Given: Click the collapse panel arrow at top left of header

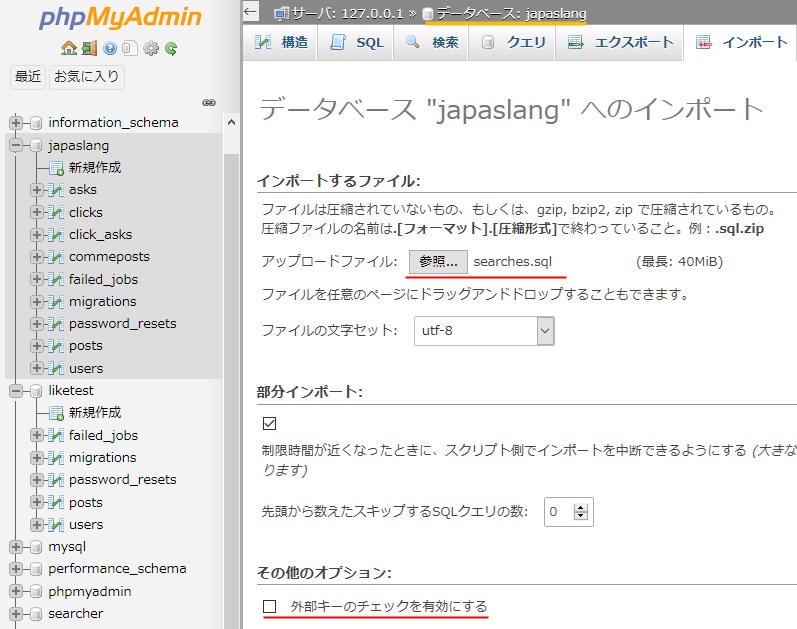Looking at the screenshot, I should point(251,12).
